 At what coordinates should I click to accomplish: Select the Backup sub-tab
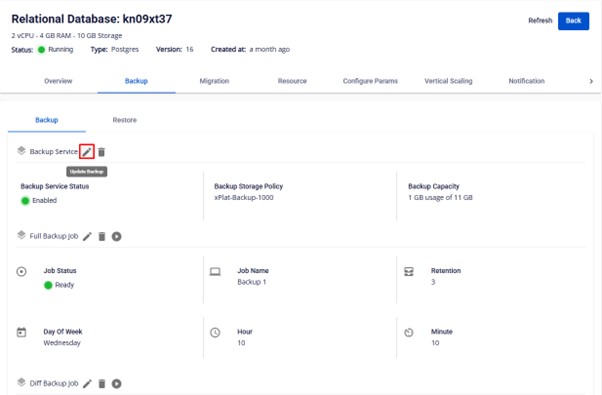(46, 120)
